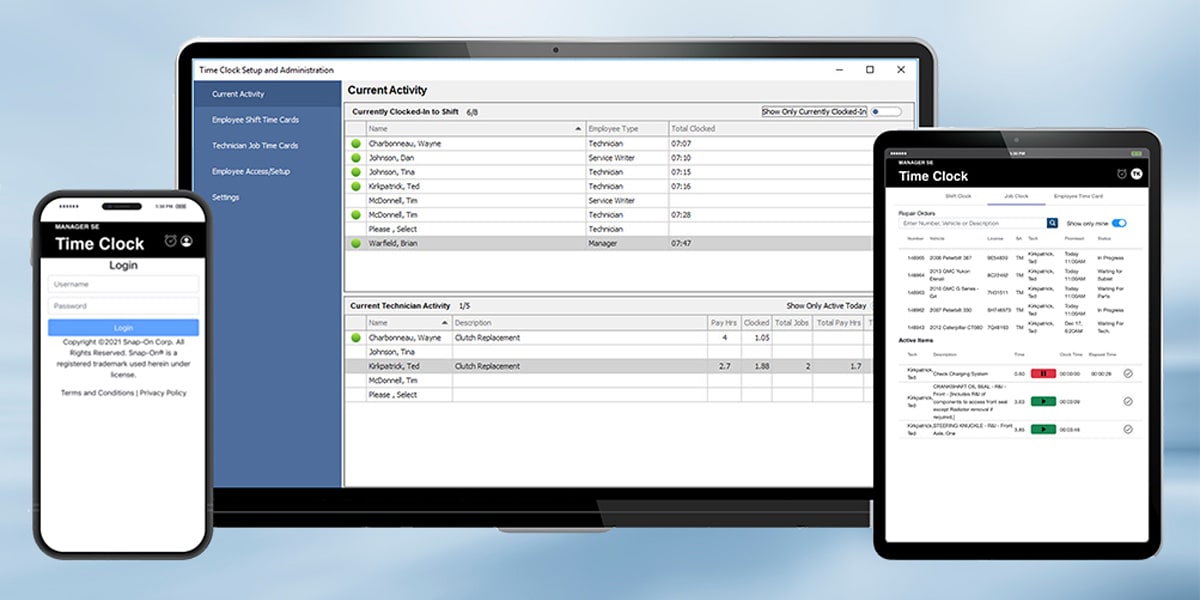Viewport: 1200px width, 600px height.
Task: Start the Crankshaft Oil Seal job timer
Action: 1043,401
